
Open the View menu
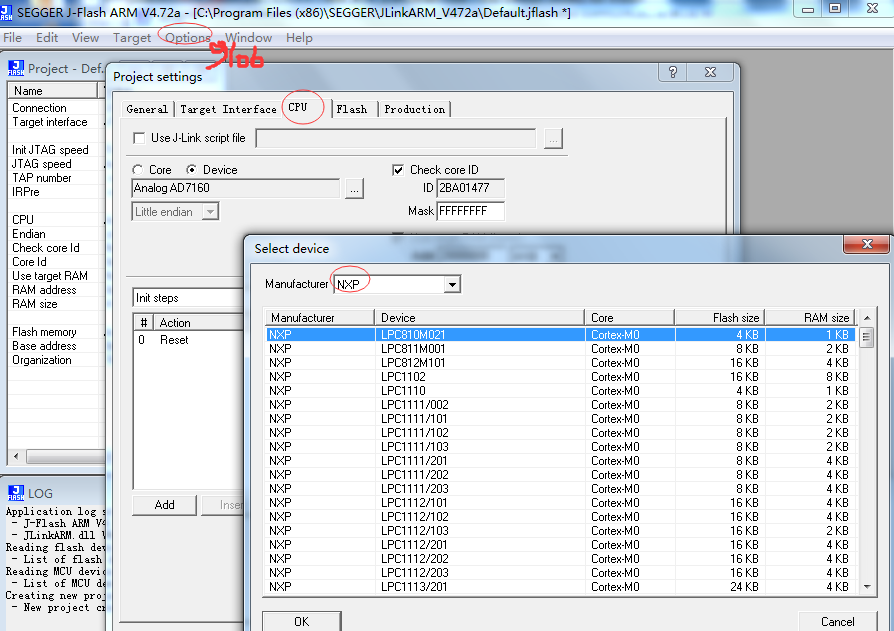pos(85,38)
